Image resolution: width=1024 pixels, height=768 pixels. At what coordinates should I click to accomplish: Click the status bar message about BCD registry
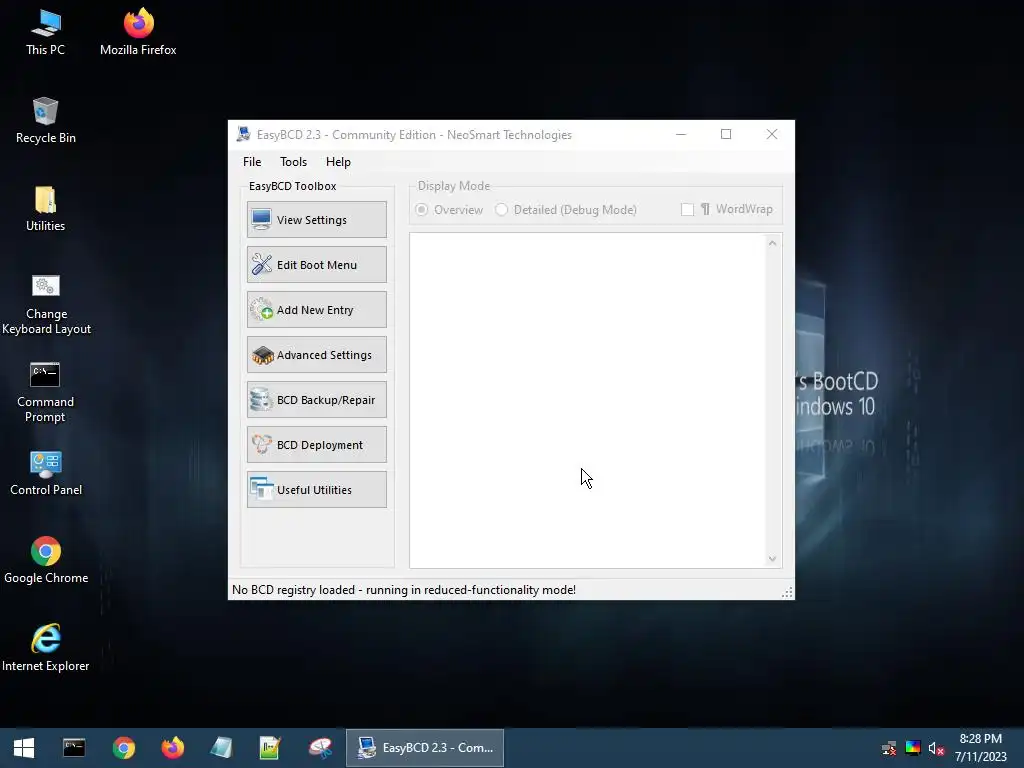(404, 590)
